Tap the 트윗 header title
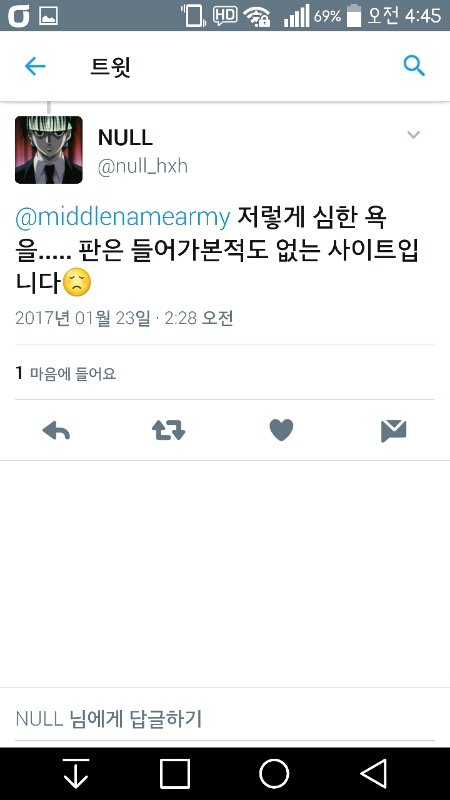The image size is (450, 800). (111, 66)
